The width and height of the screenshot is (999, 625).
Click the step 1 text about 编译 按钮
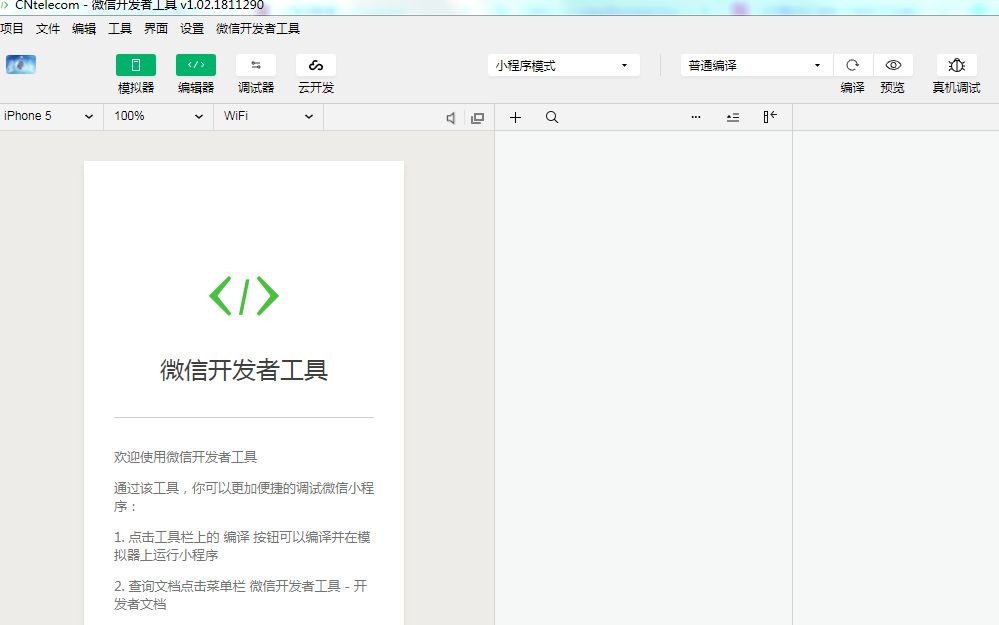[242, 546]
